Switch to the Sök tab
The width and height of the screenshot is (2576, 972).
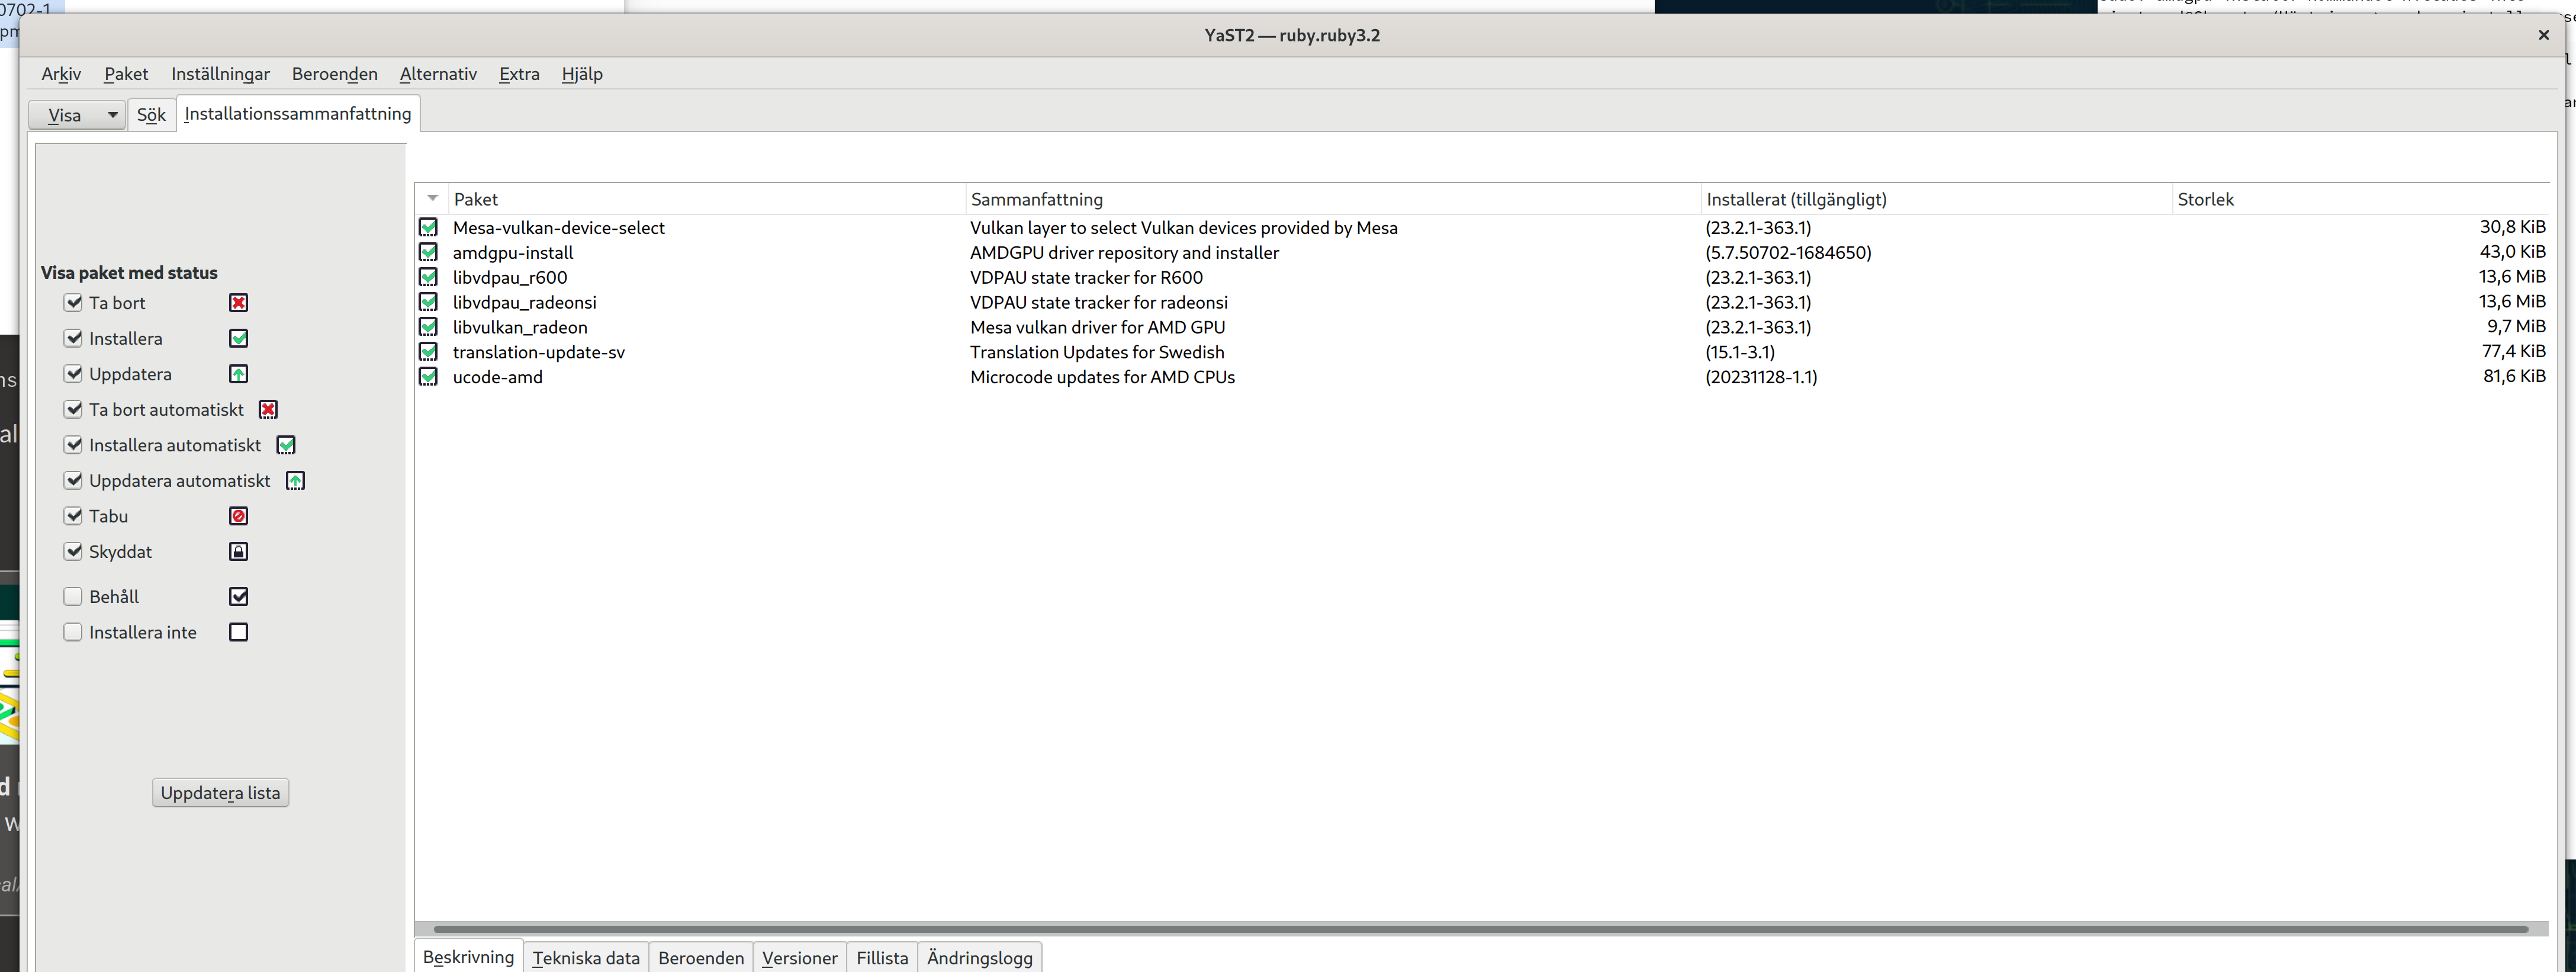pos(151,115)
